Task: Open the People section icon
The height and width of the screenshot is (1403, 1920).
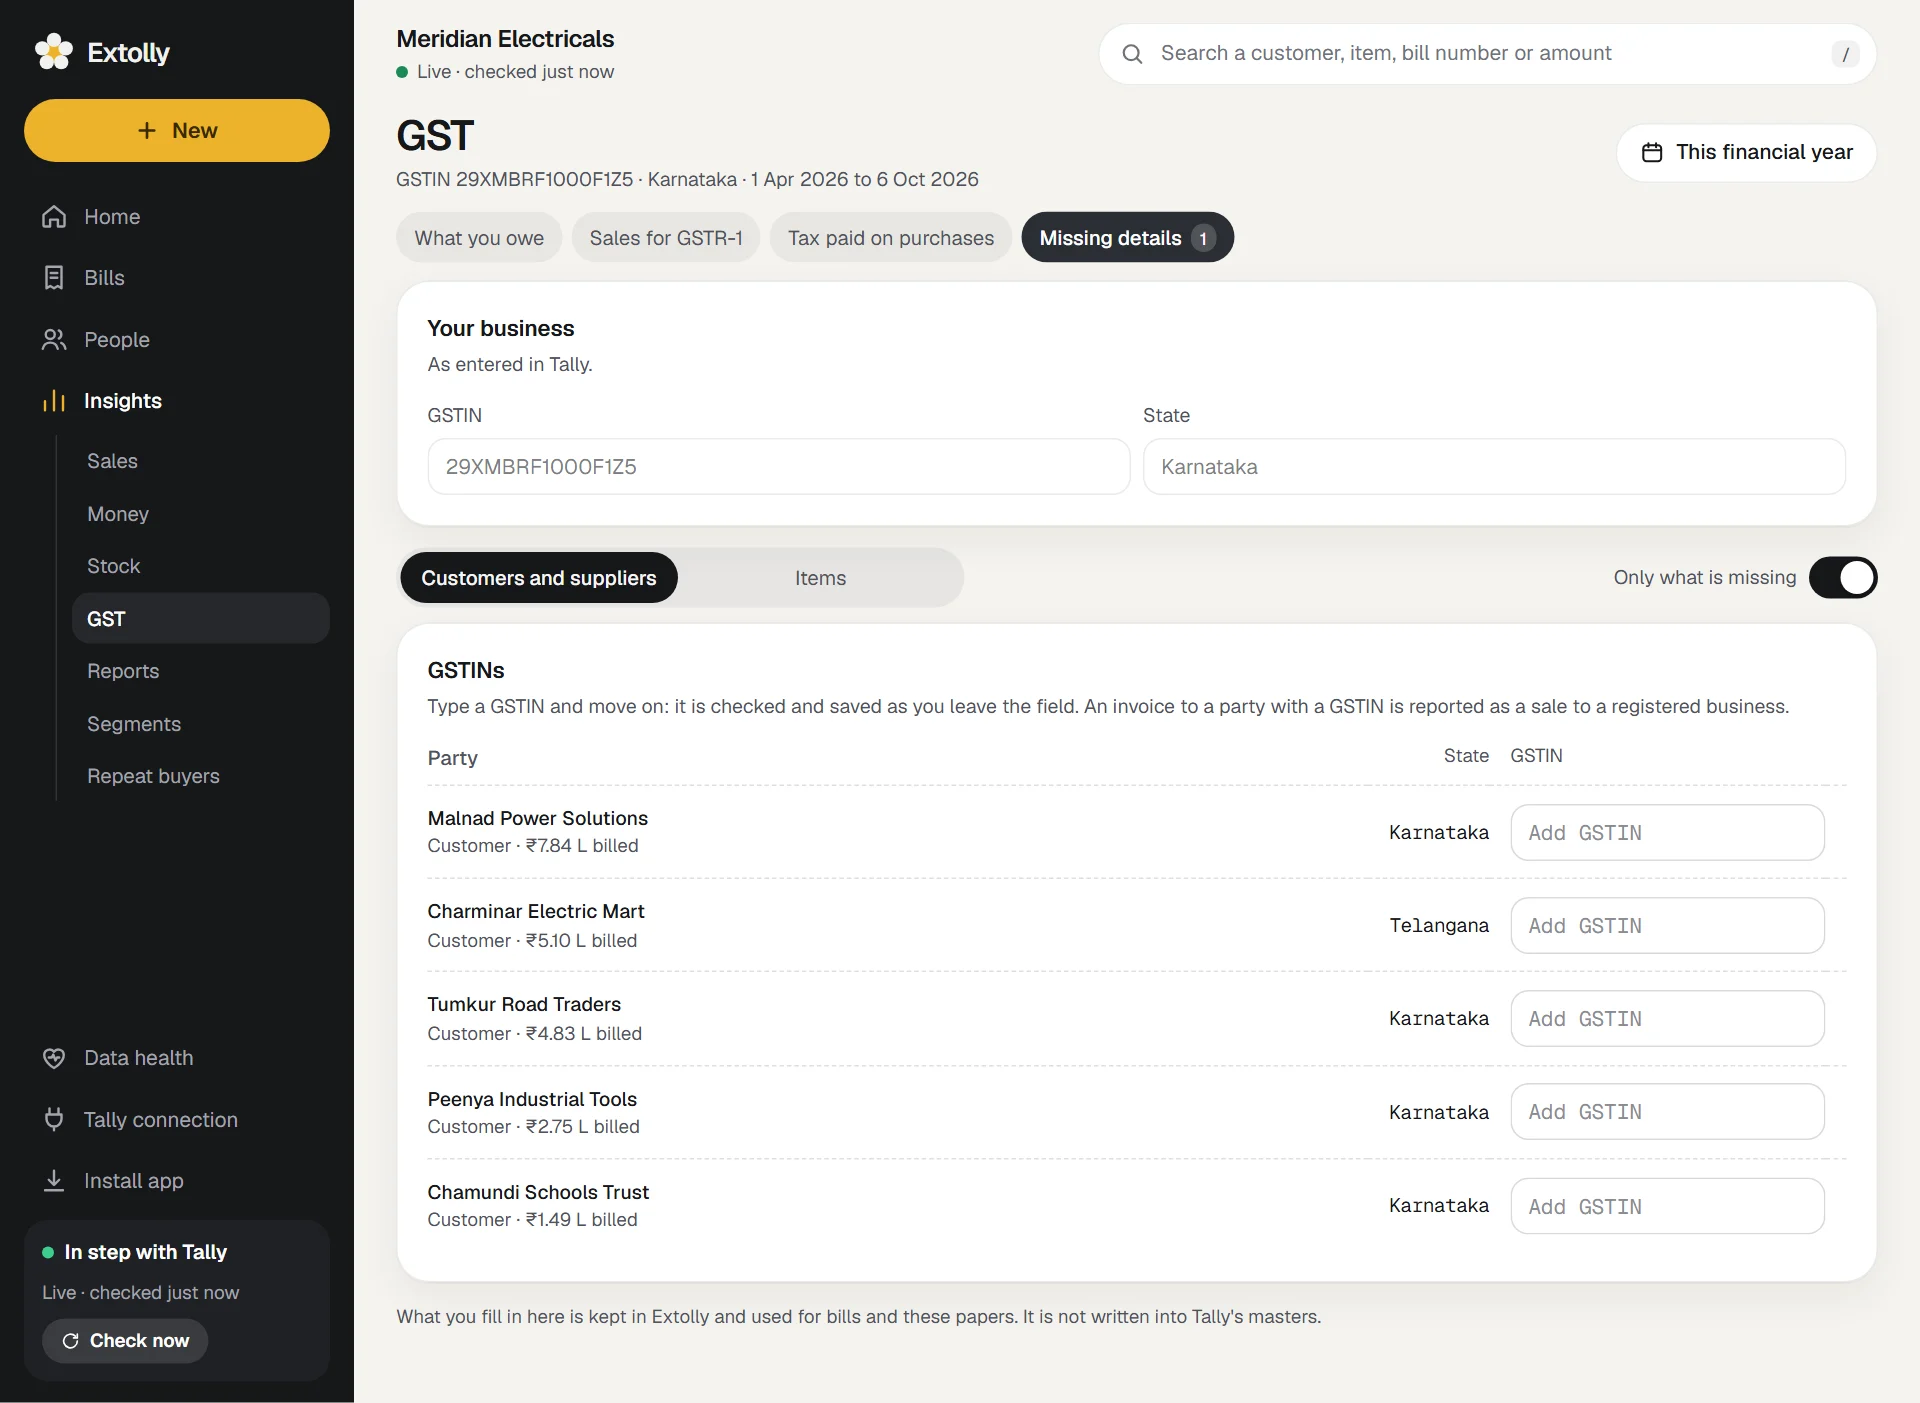Action: click(x=54, y=340)
